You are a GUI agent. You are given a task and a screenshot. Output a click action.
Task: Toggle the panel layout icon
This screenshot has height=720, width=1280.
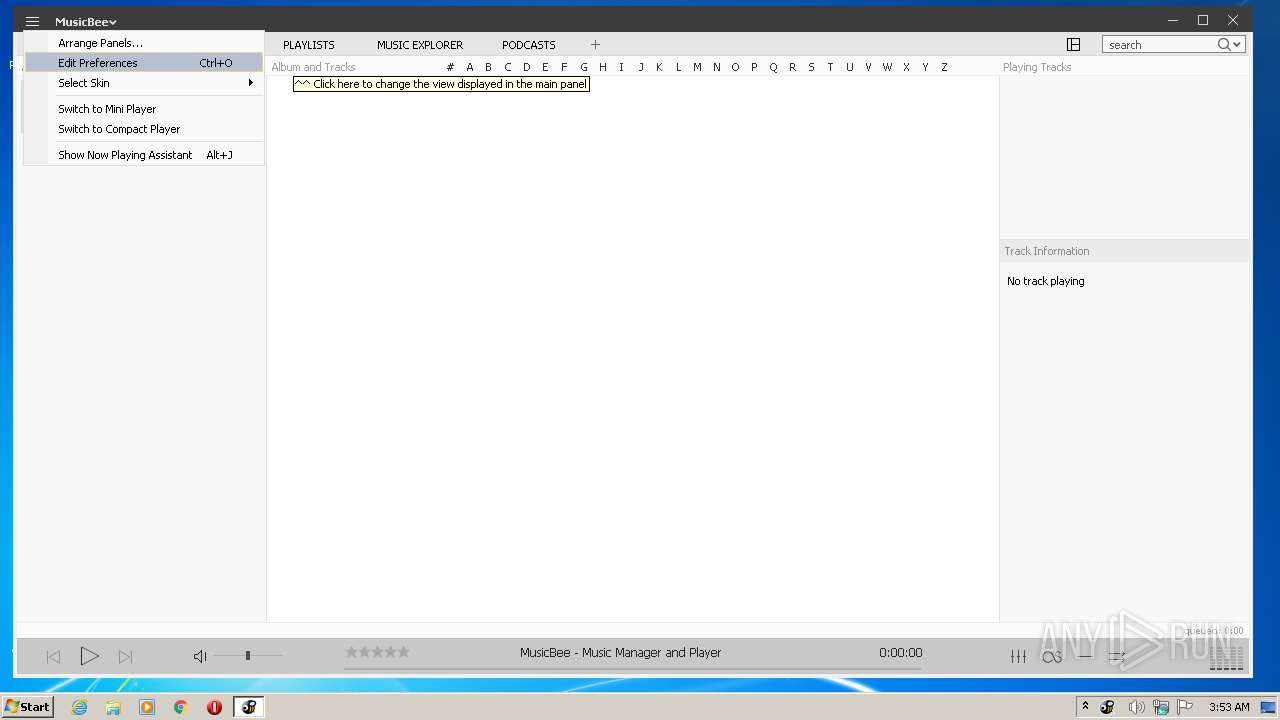(x=1073, y=45)
